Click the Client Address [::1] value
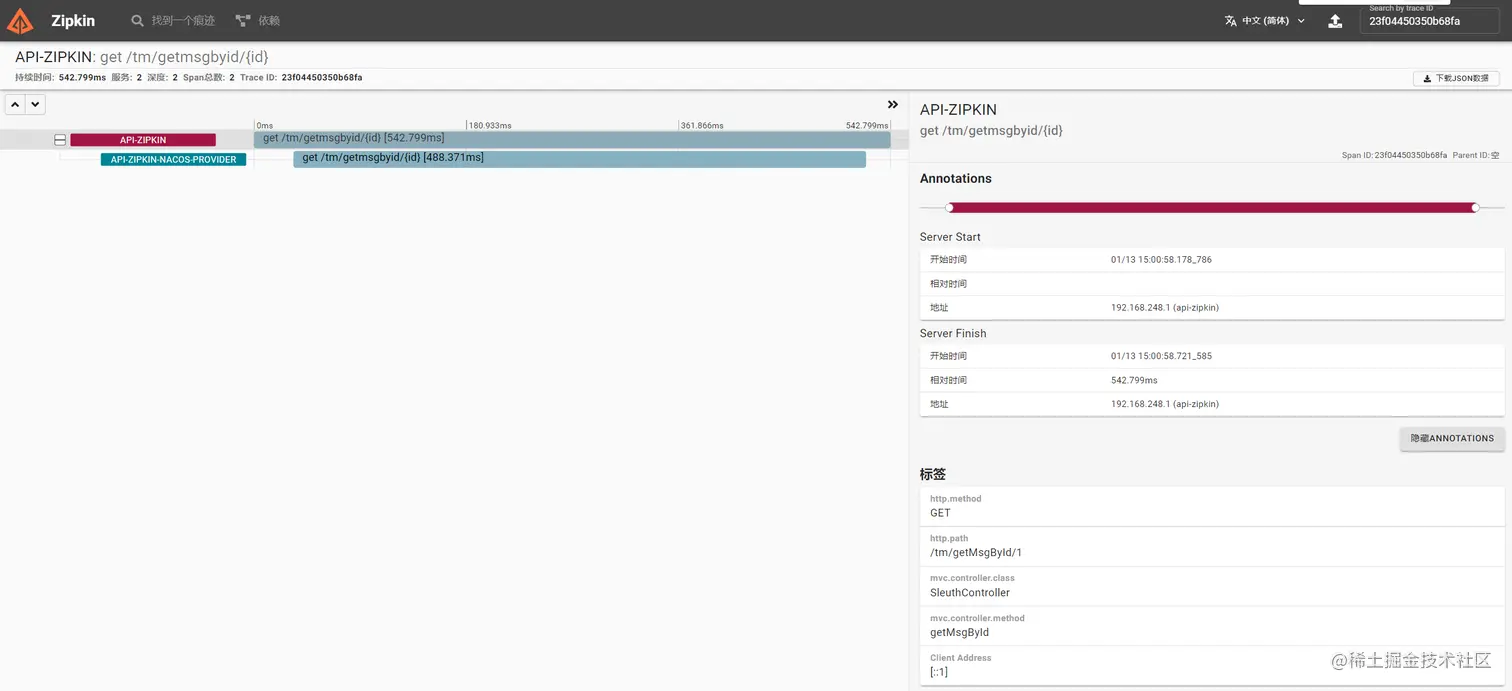 939,672
